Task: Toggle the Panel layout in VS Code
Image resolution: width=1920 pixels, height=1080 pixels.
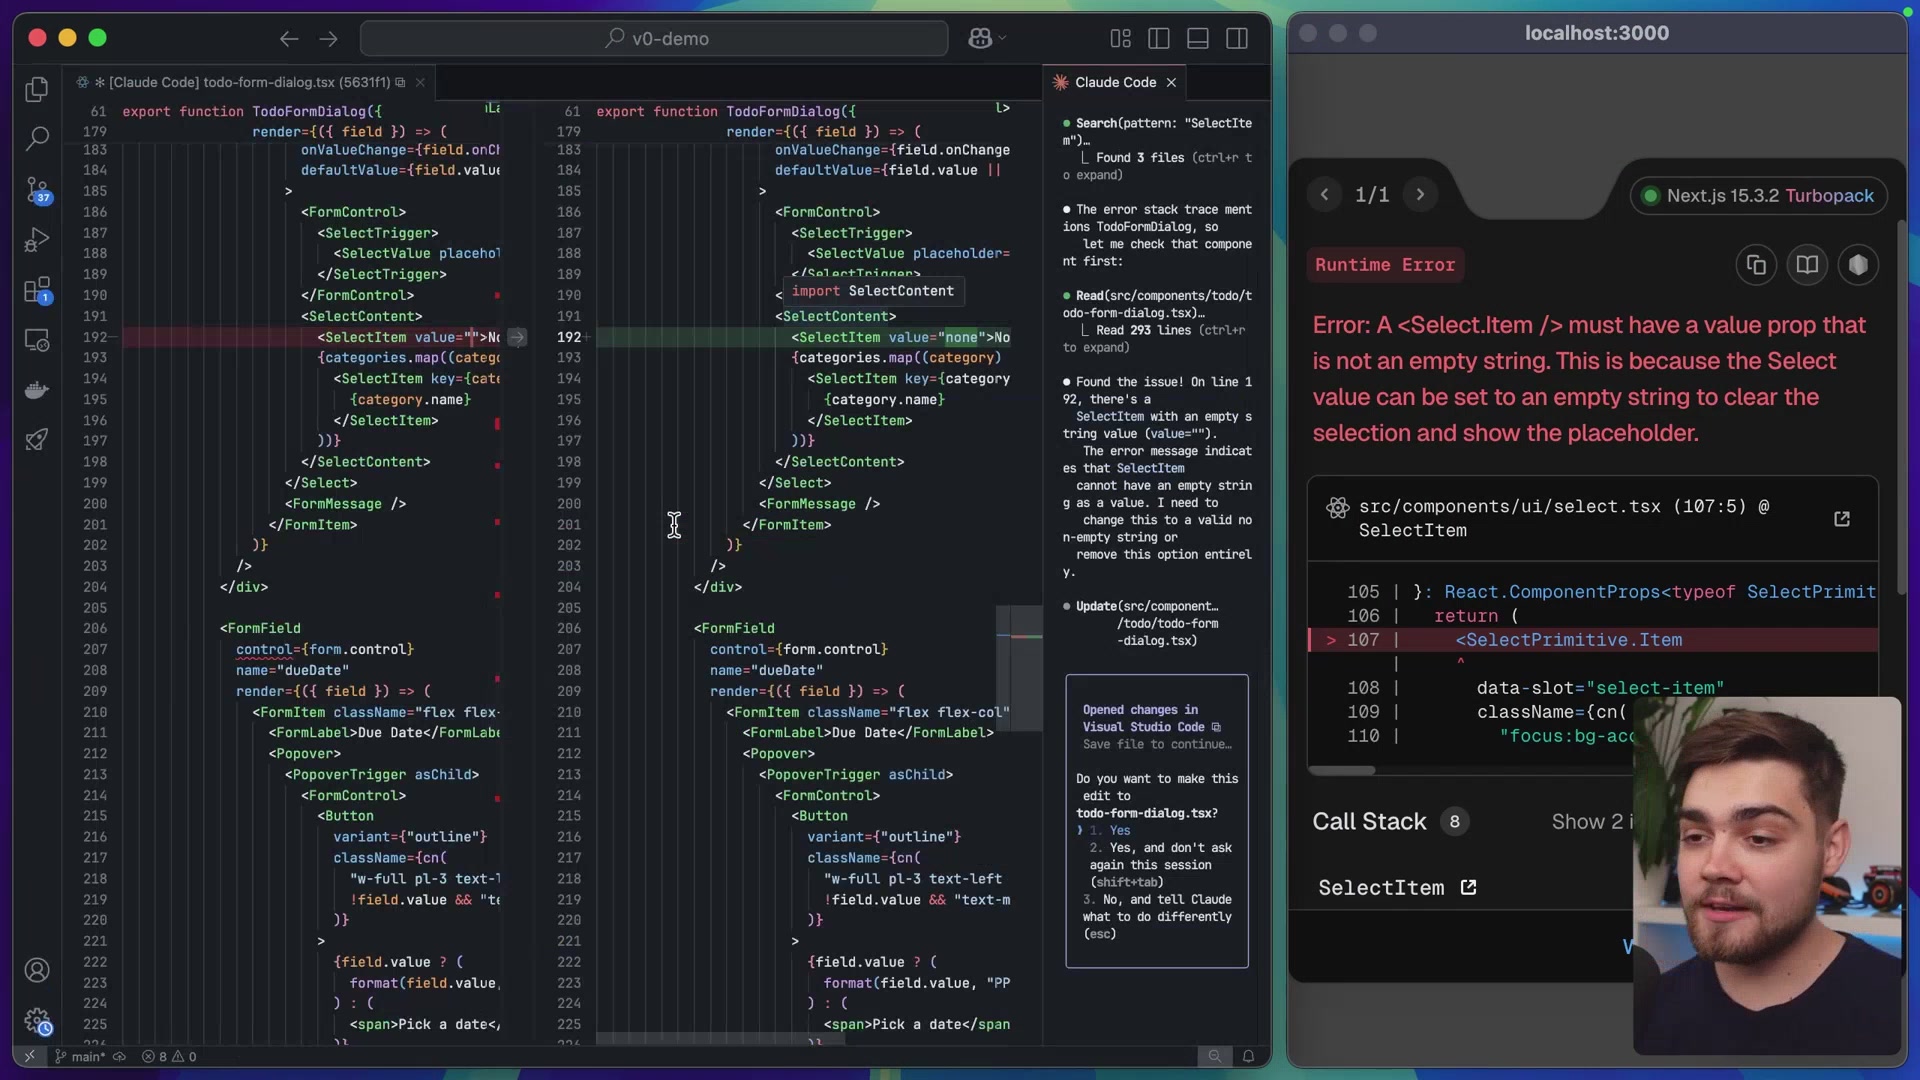Action: pos(1197,38)
